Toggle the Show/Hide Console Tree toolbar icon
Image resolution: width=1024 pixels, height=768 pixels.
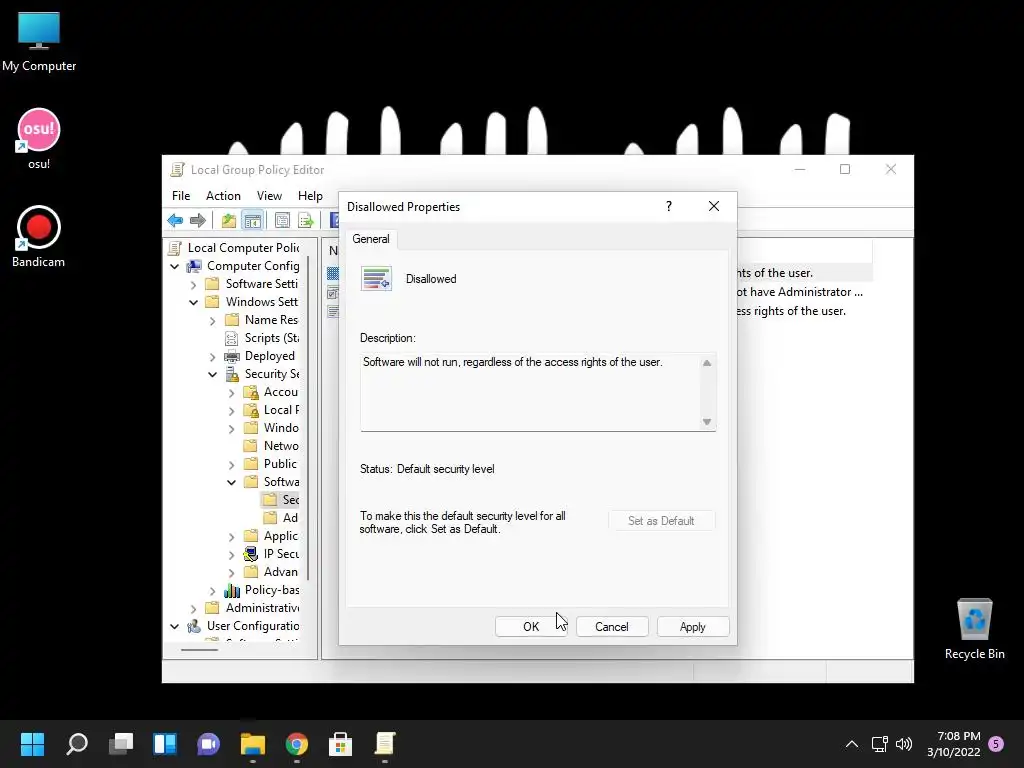(252, 221)
